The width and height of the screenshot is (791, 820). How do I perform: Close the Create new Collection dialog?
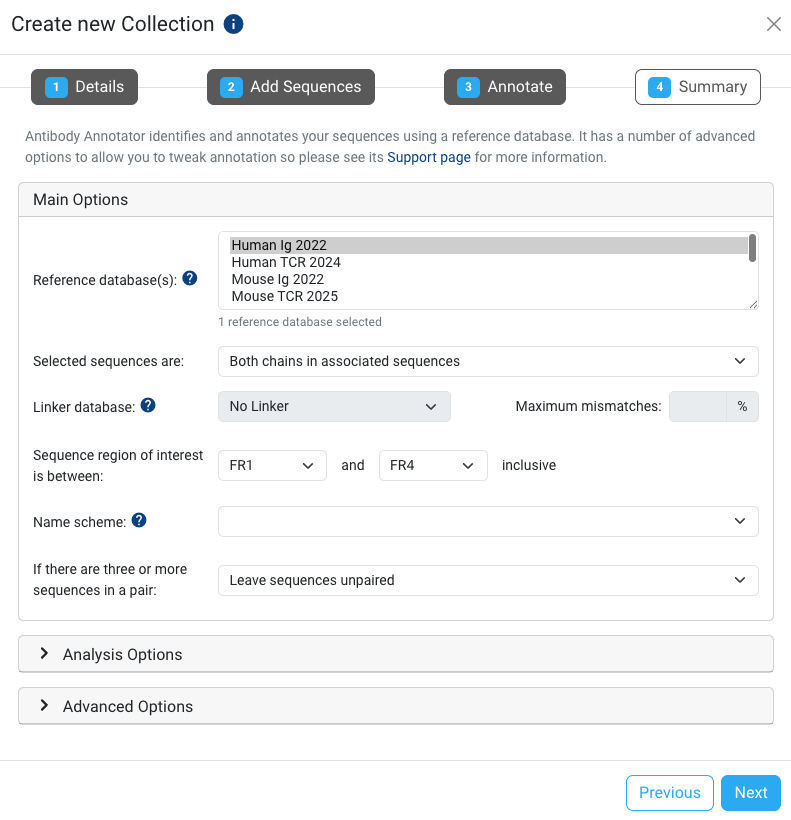773,24
